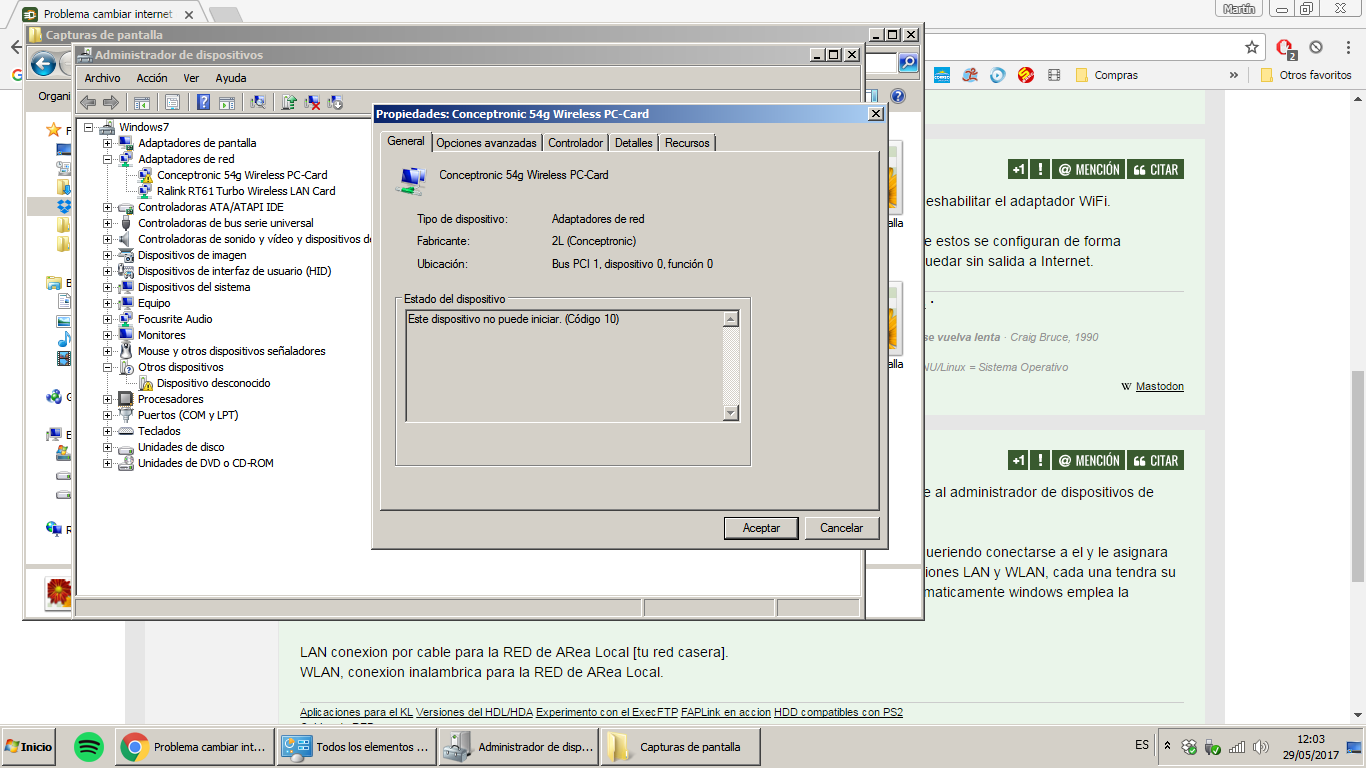Open the Otros favoritos bookmarks folder

(1306, 75)
